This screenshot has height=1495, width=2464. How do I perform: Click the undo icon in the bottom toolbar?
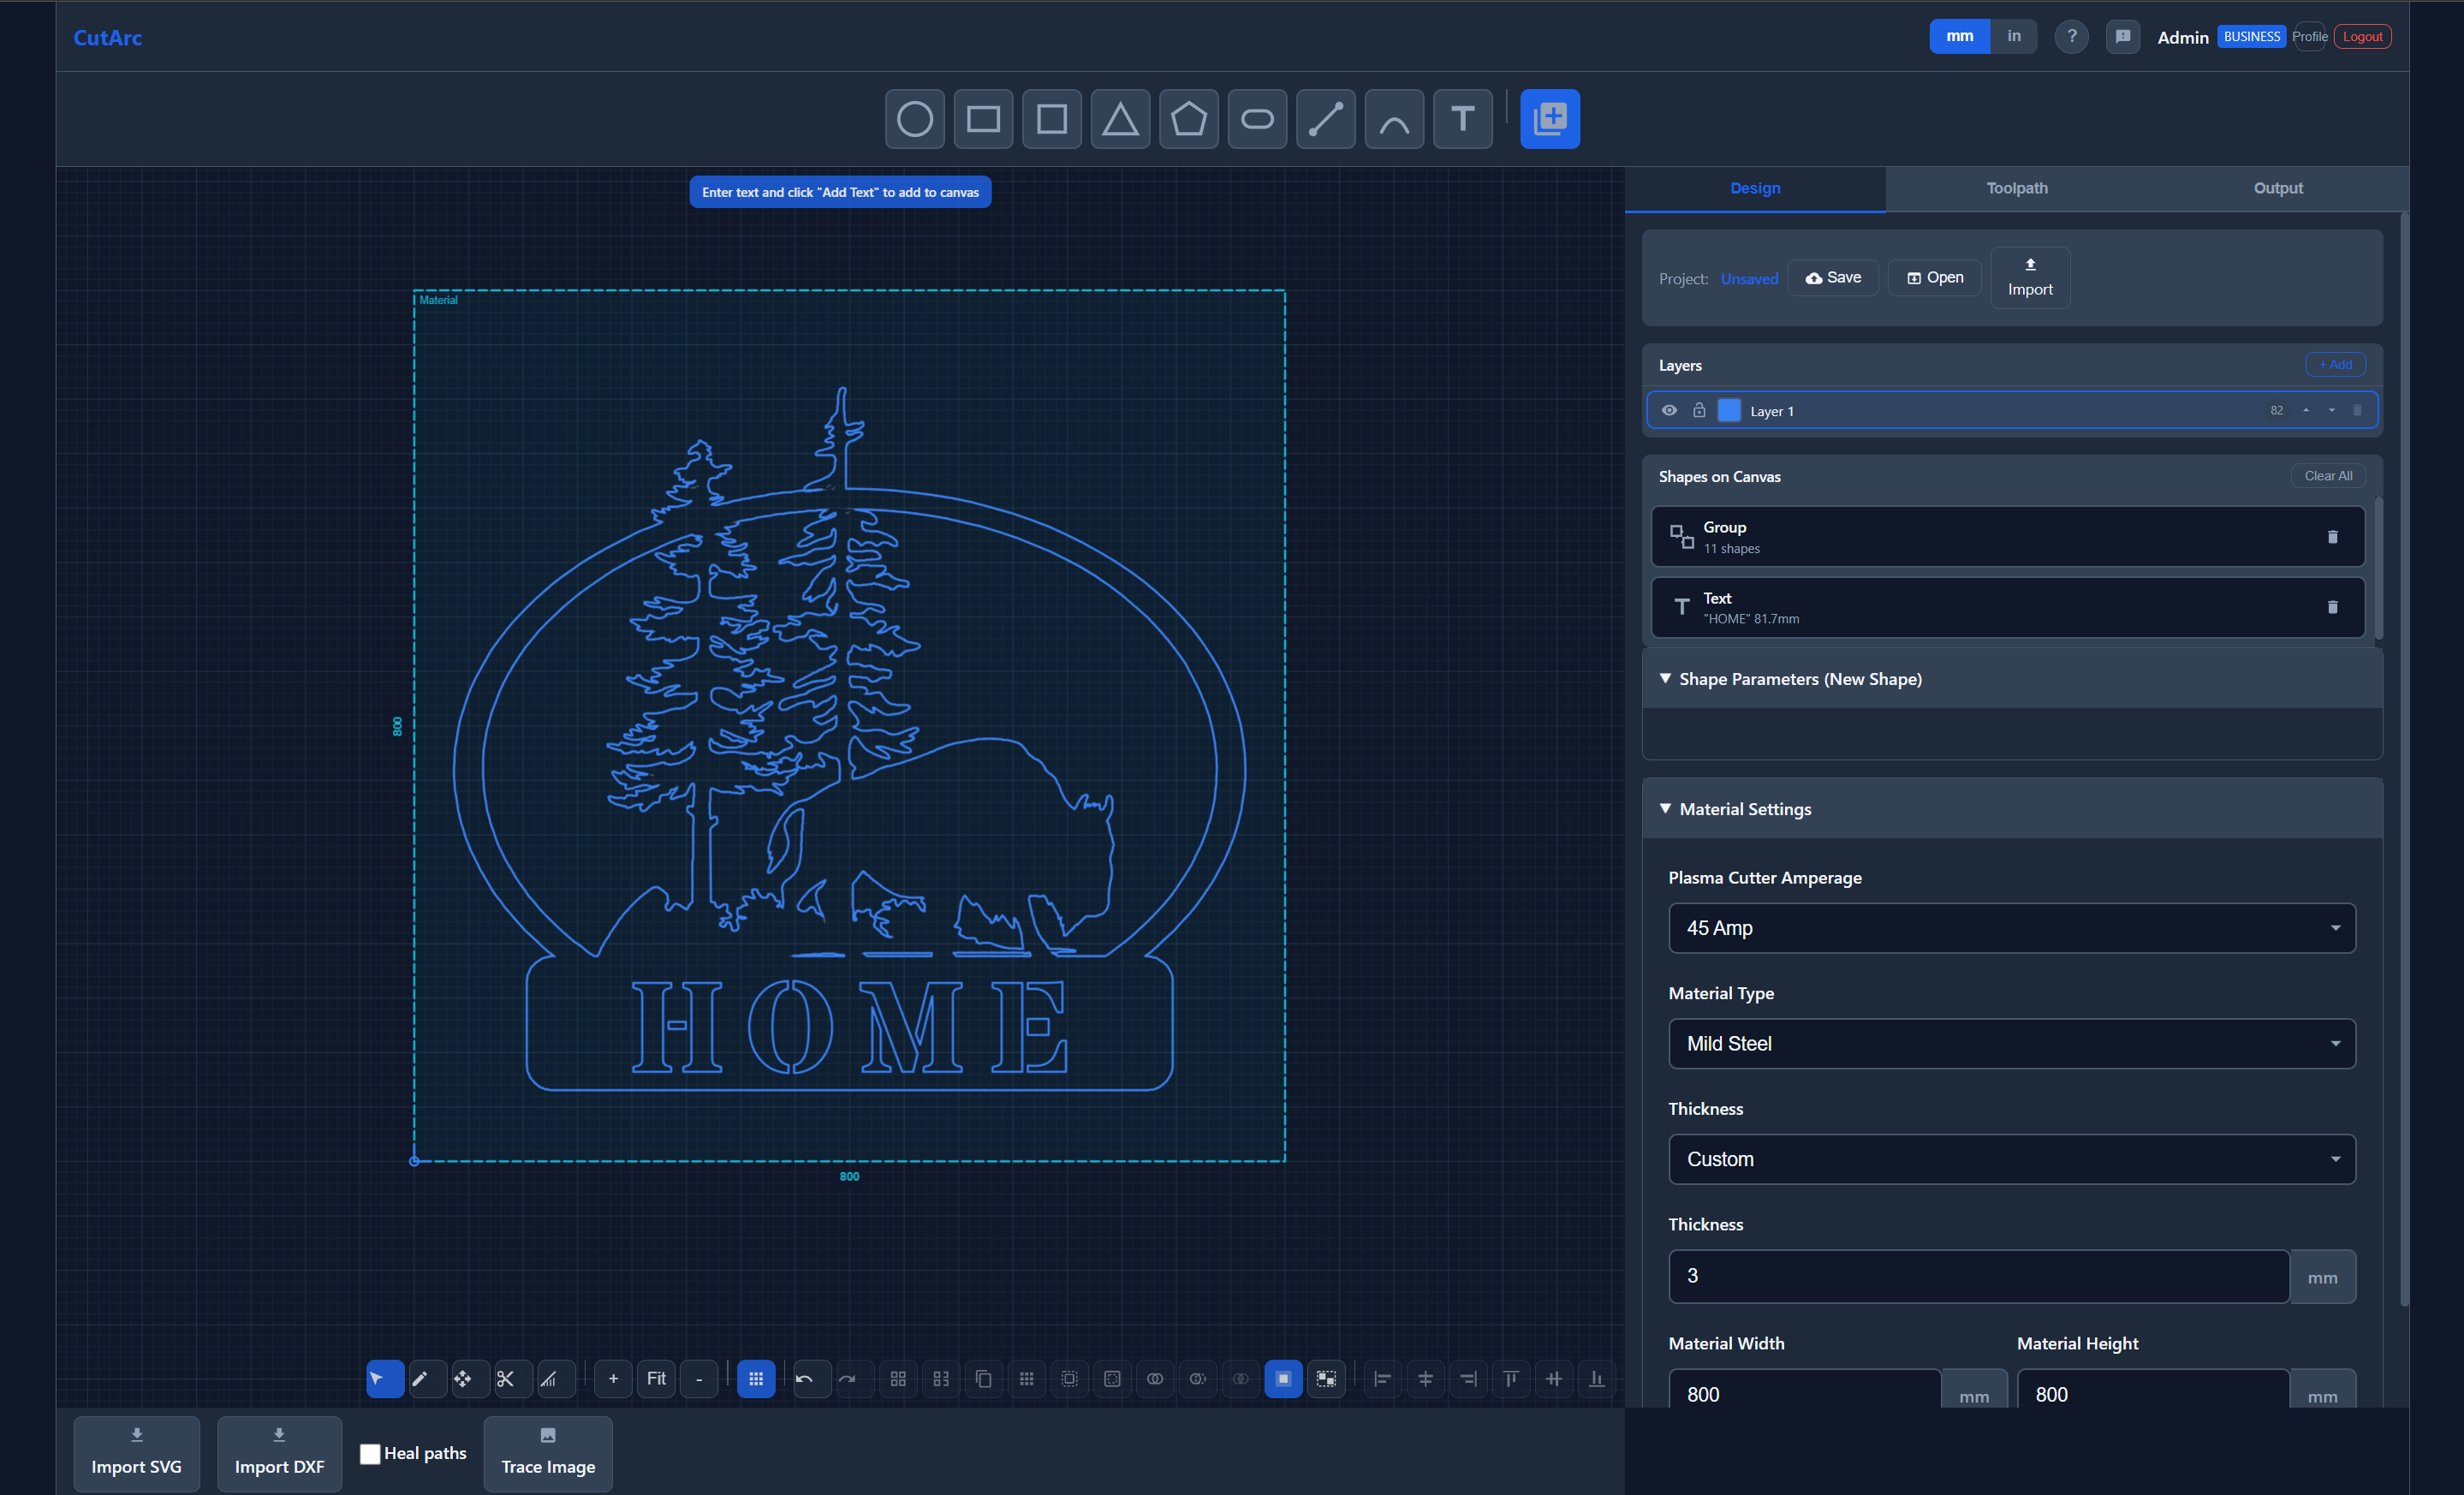(x=810, y=1378)
